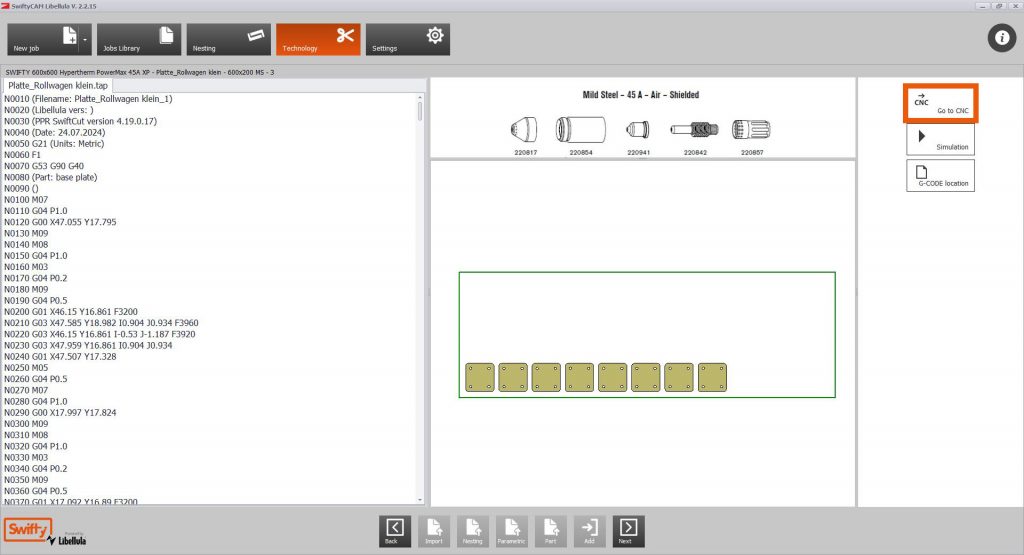Click the G-code panel vertical scrollbar

click(419, 300)
